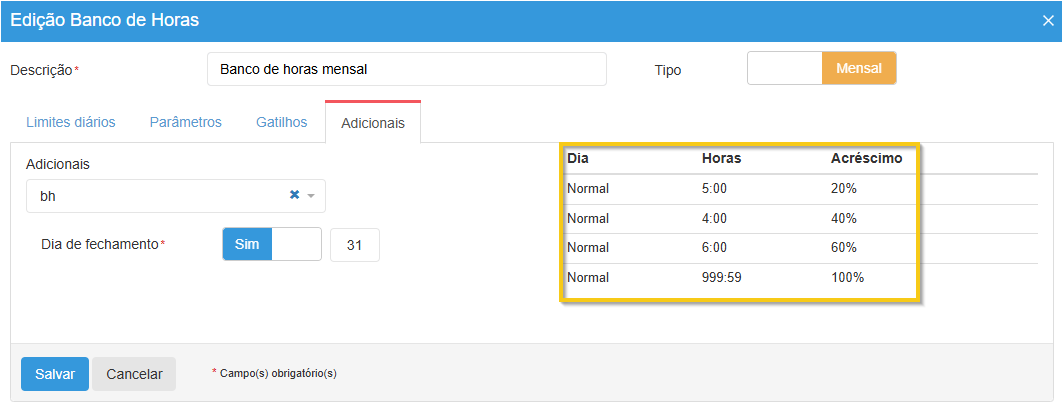Open the Adicionais combo box with 'bh'

pyautogui.click(x=160, y=196)
